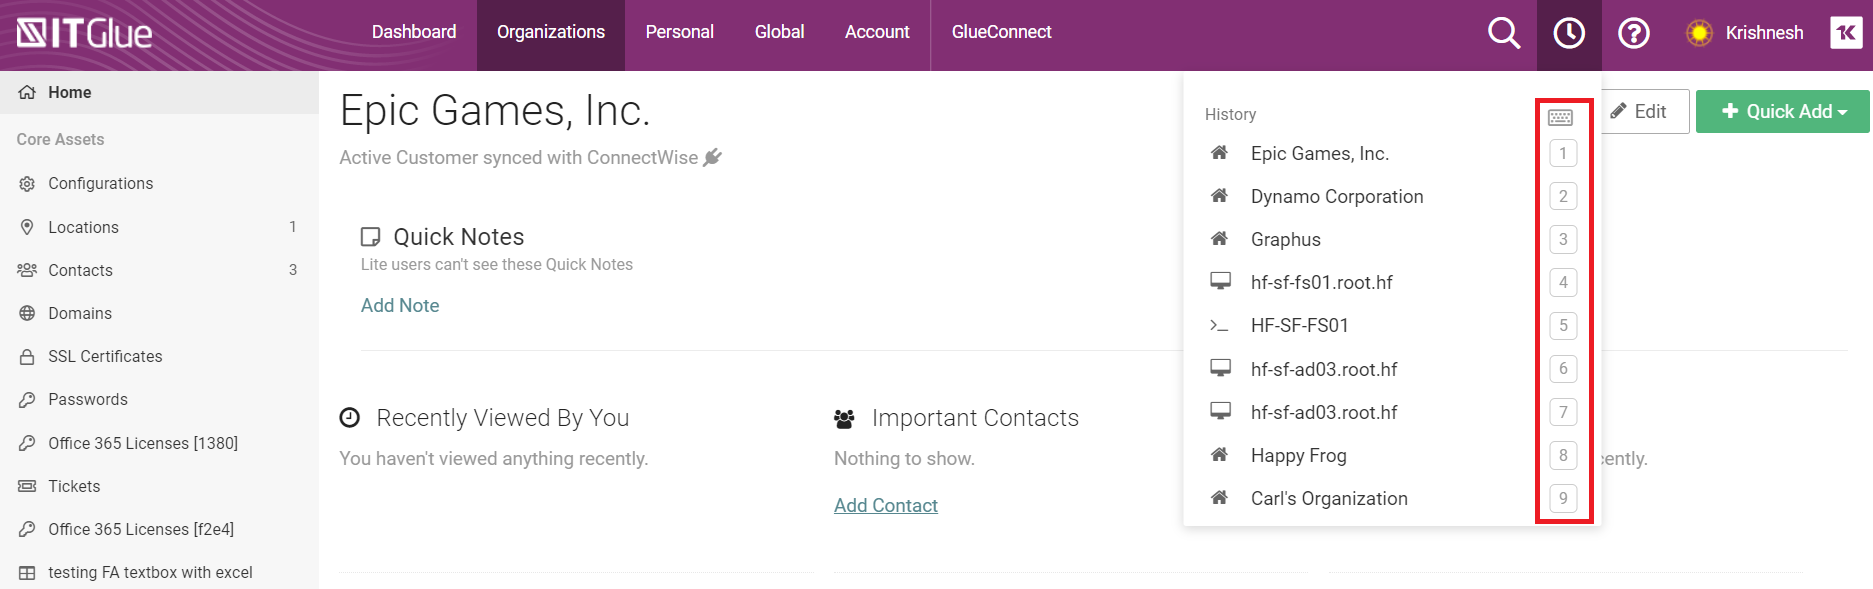Click the Add Note link

click(400, 305)
